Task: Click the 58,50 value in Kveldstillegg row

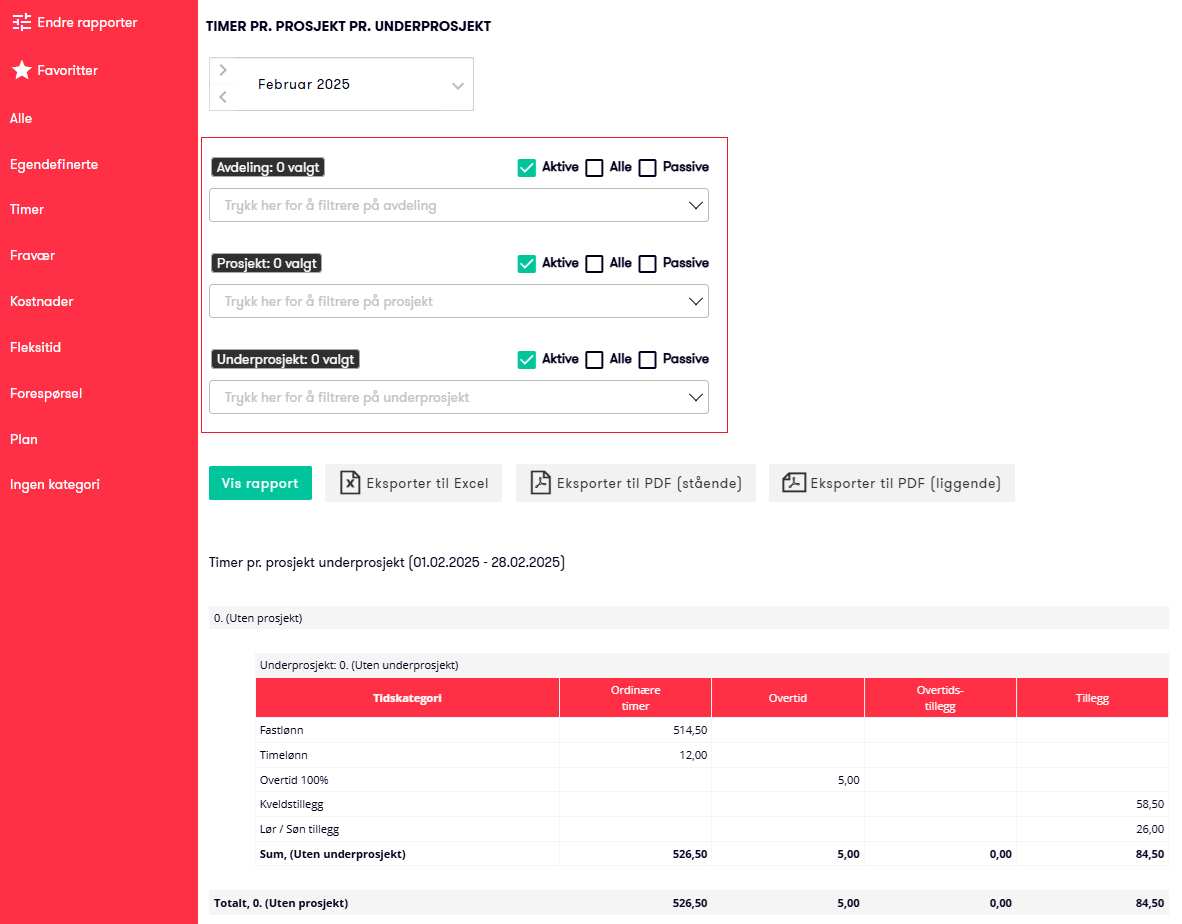Action: [1150, 804]
